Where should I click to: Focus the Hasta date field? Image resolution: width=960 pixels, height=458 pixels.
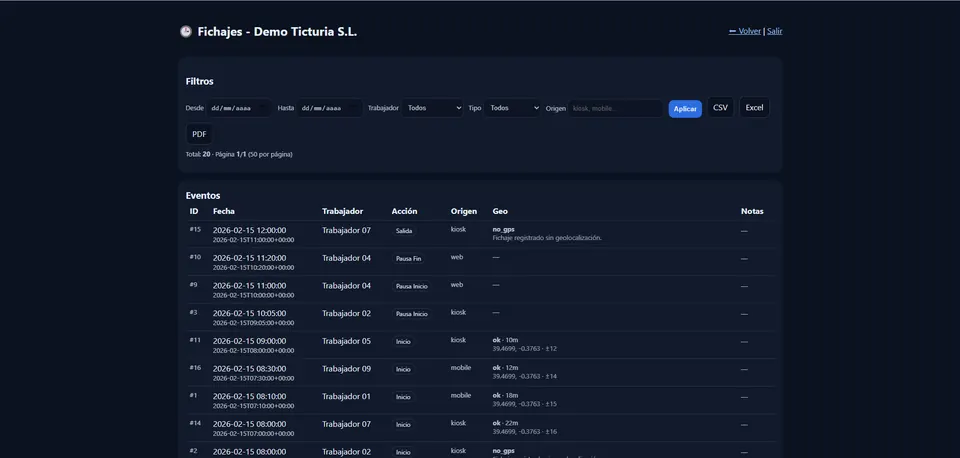[330, 108]
